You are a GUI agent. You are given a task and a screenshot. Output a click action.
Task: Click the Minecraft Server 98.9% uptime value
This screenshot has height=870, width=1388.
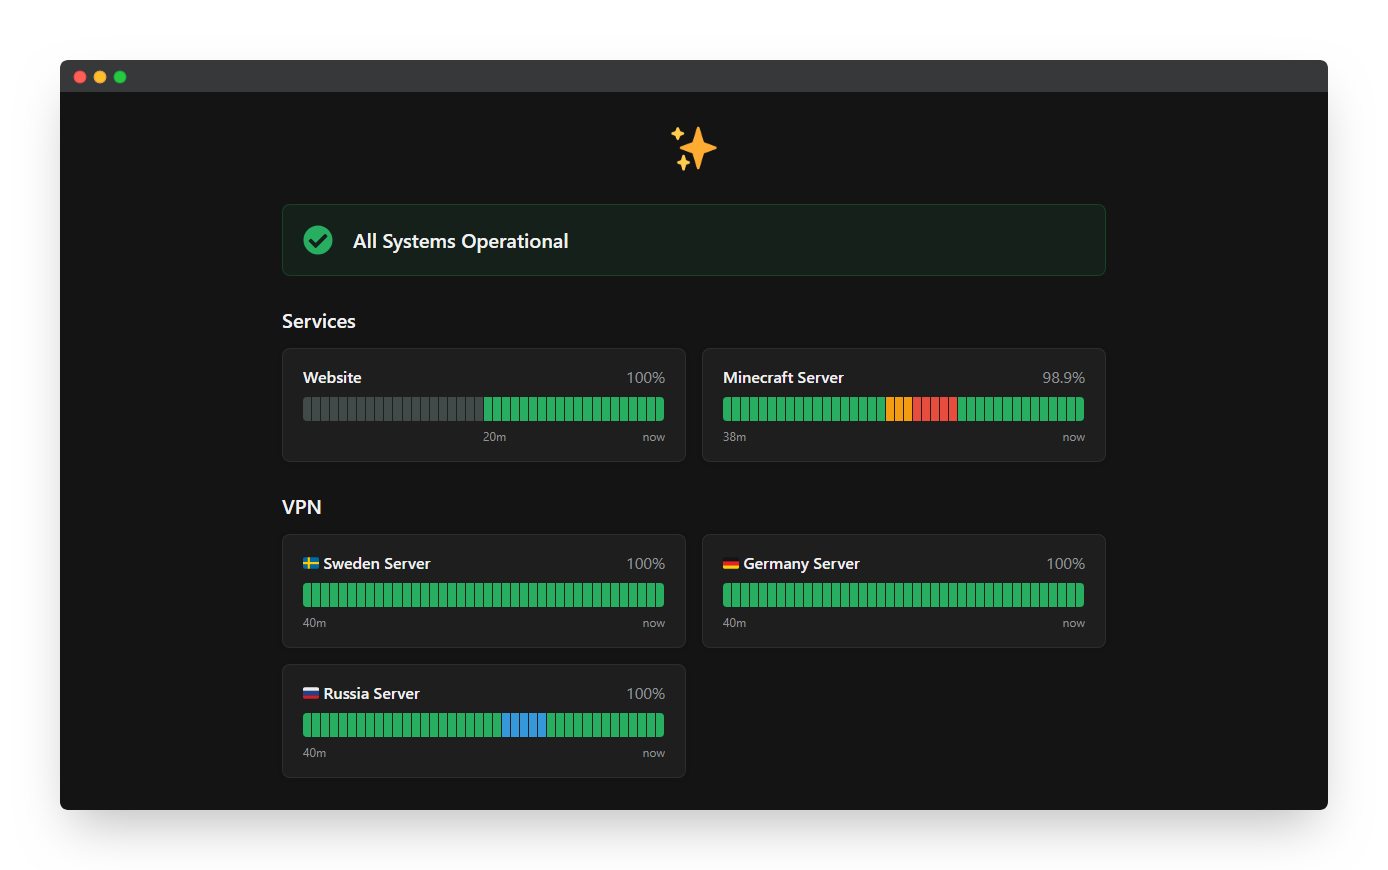1063,378
